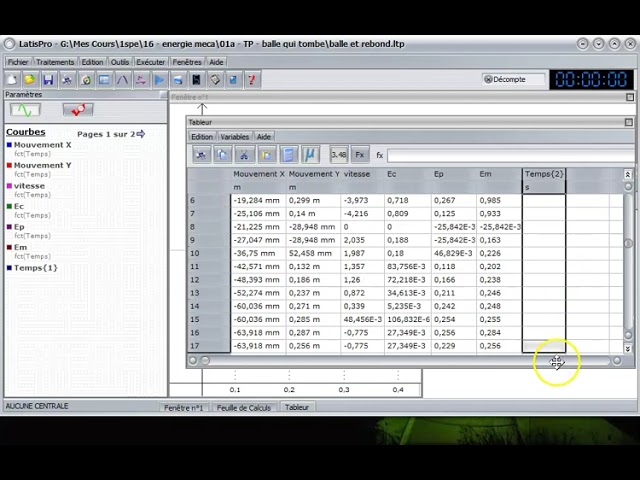Click the printer icon in the main toolbar

pyautogui.click(x=178, y=80)
